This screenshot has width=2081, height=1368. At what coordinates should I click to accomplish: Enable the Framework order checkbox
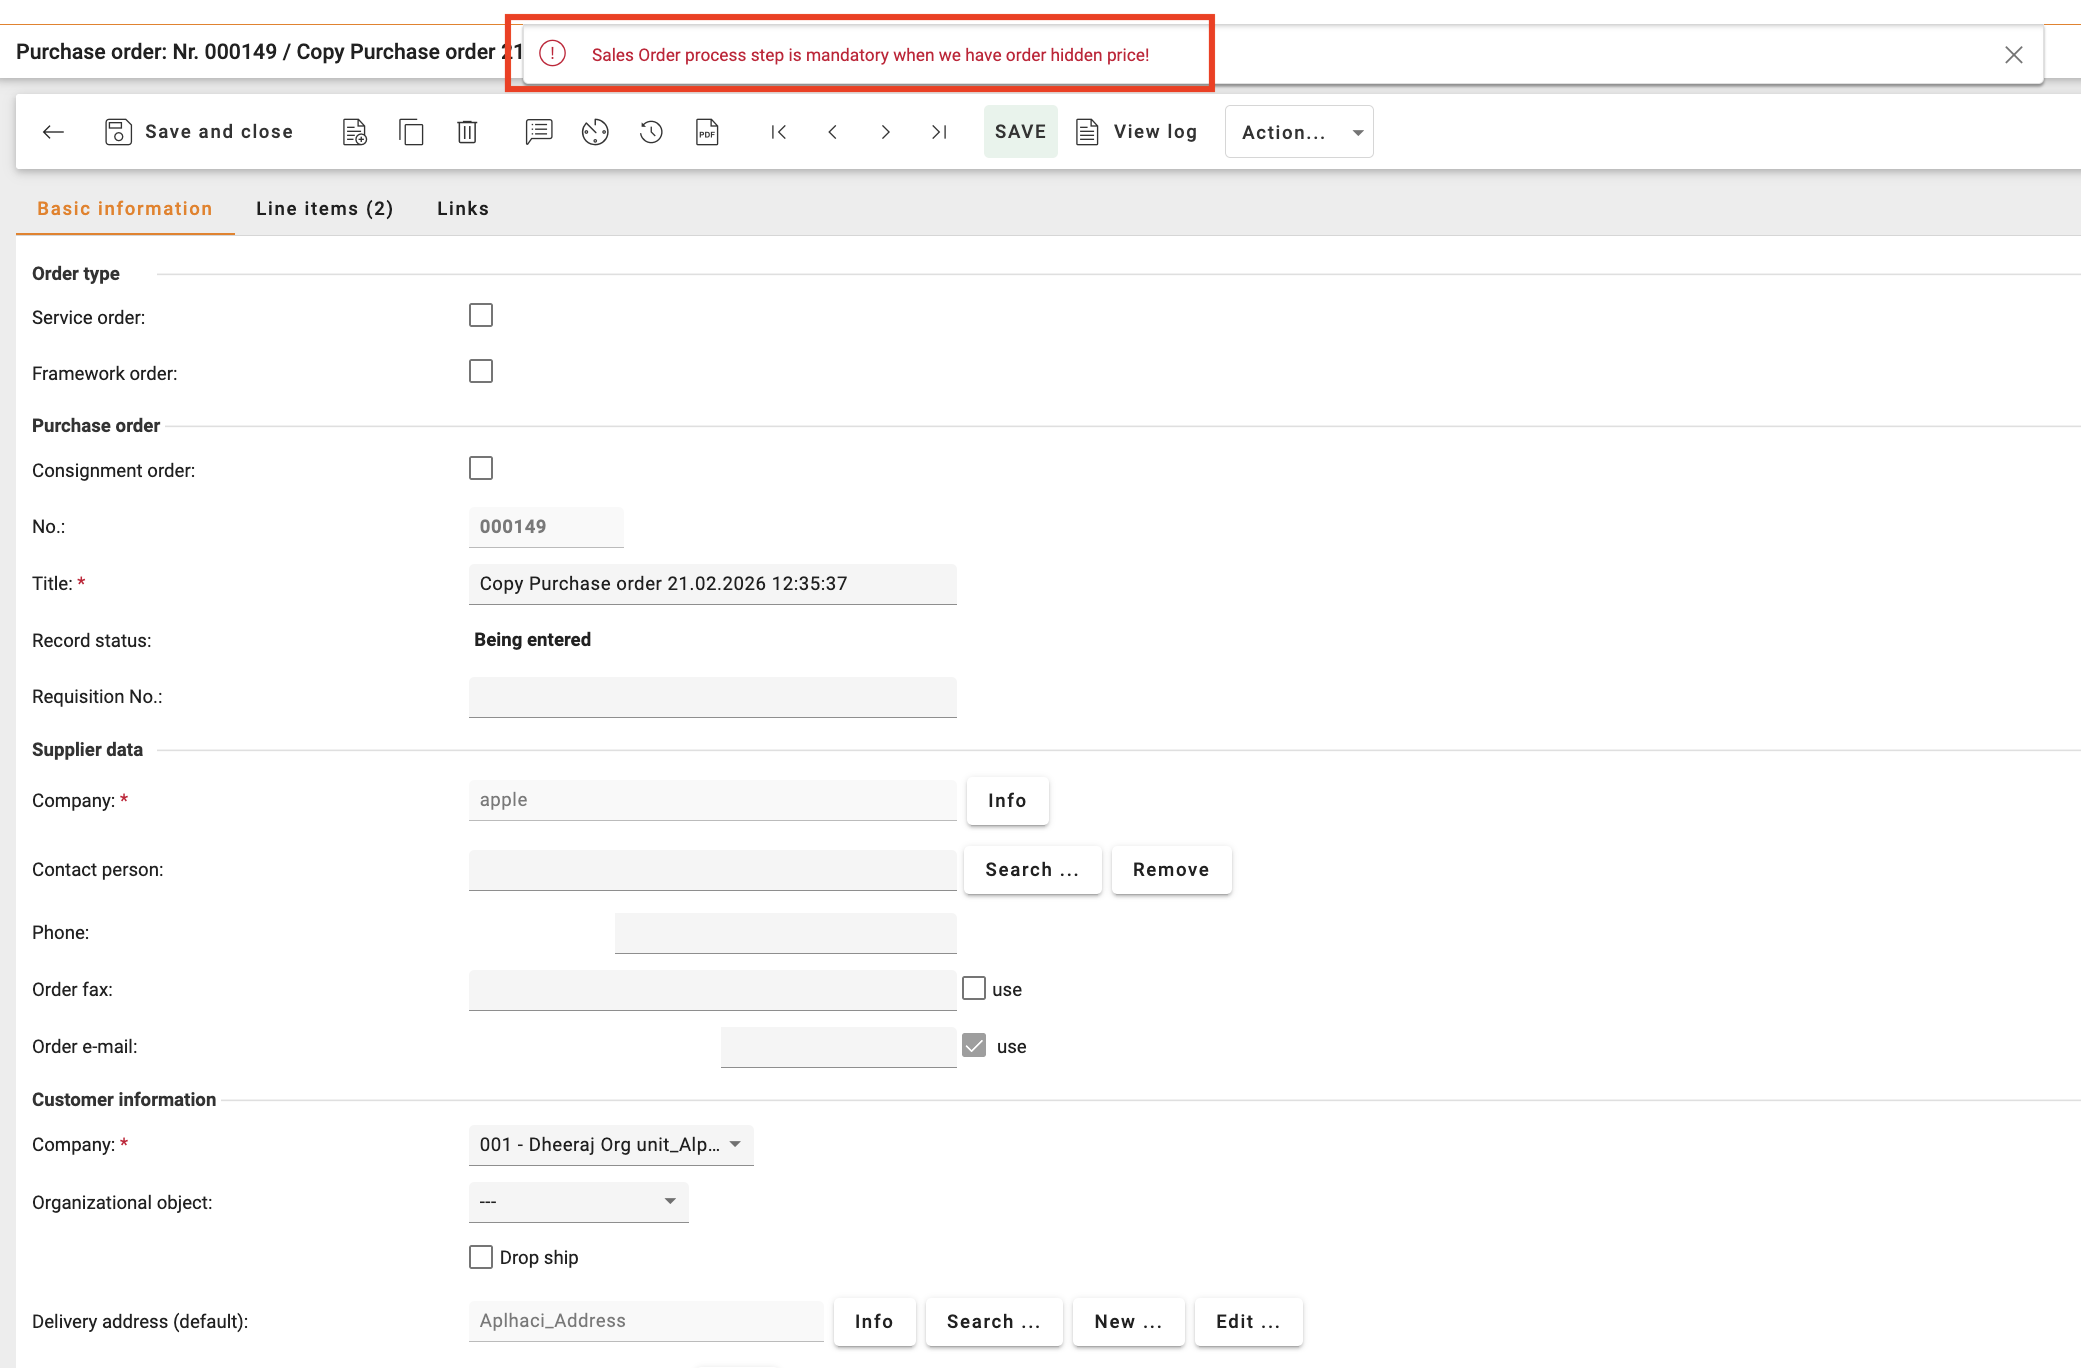(481, 370)
